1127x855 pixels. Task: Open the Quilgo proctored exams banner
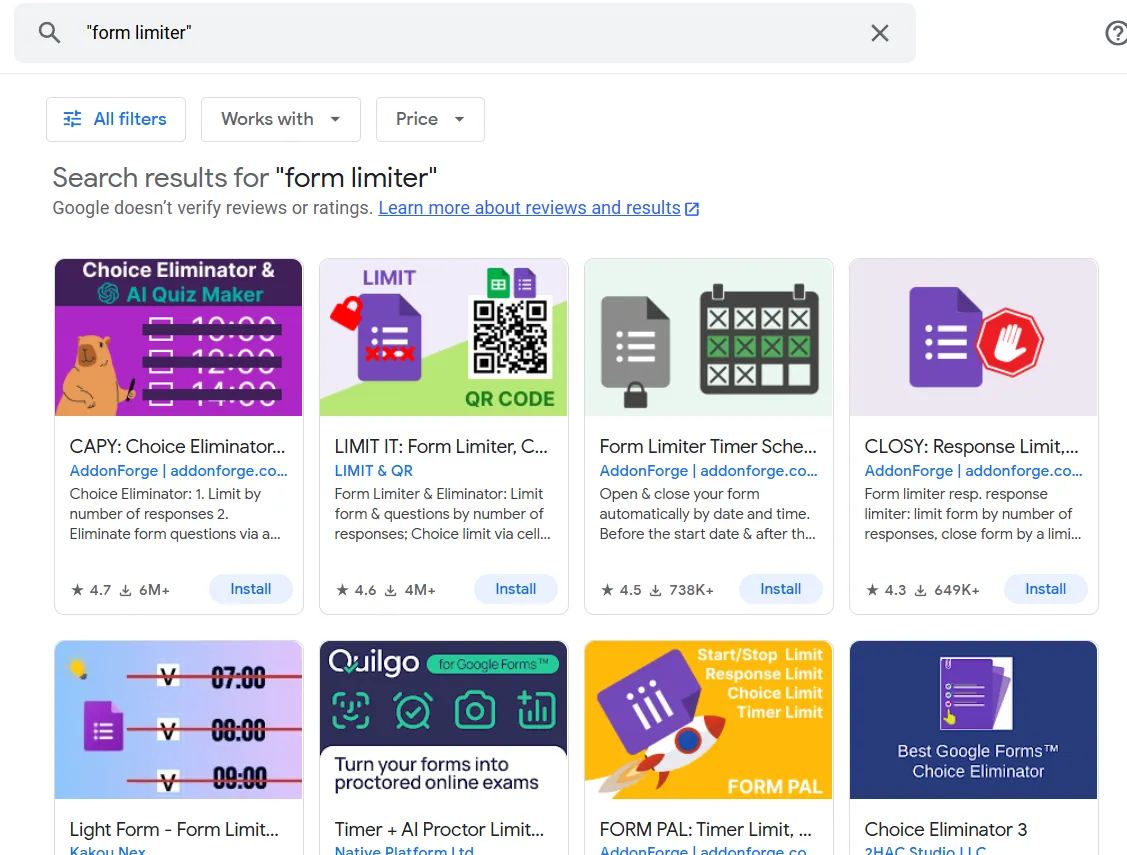(443, 719)
